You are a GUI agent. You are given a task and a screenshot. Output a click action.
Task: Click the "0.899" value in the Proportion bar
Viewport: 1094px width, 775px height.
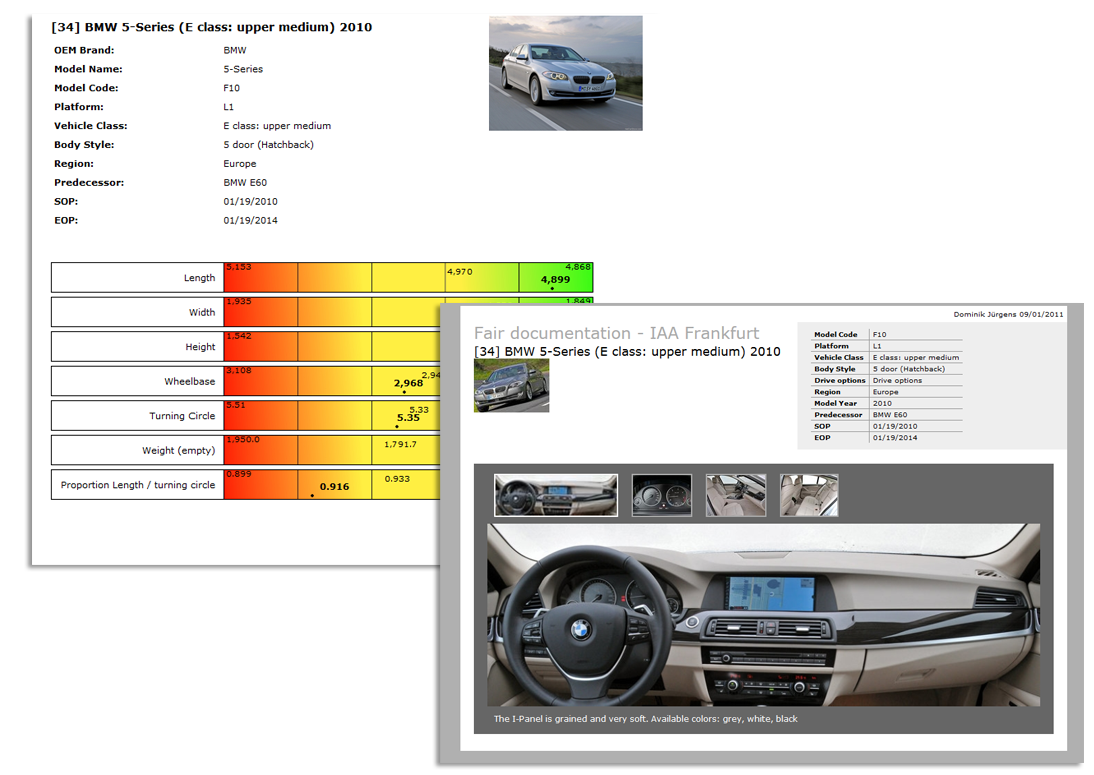pyautogui.click(x=239, y=474)
